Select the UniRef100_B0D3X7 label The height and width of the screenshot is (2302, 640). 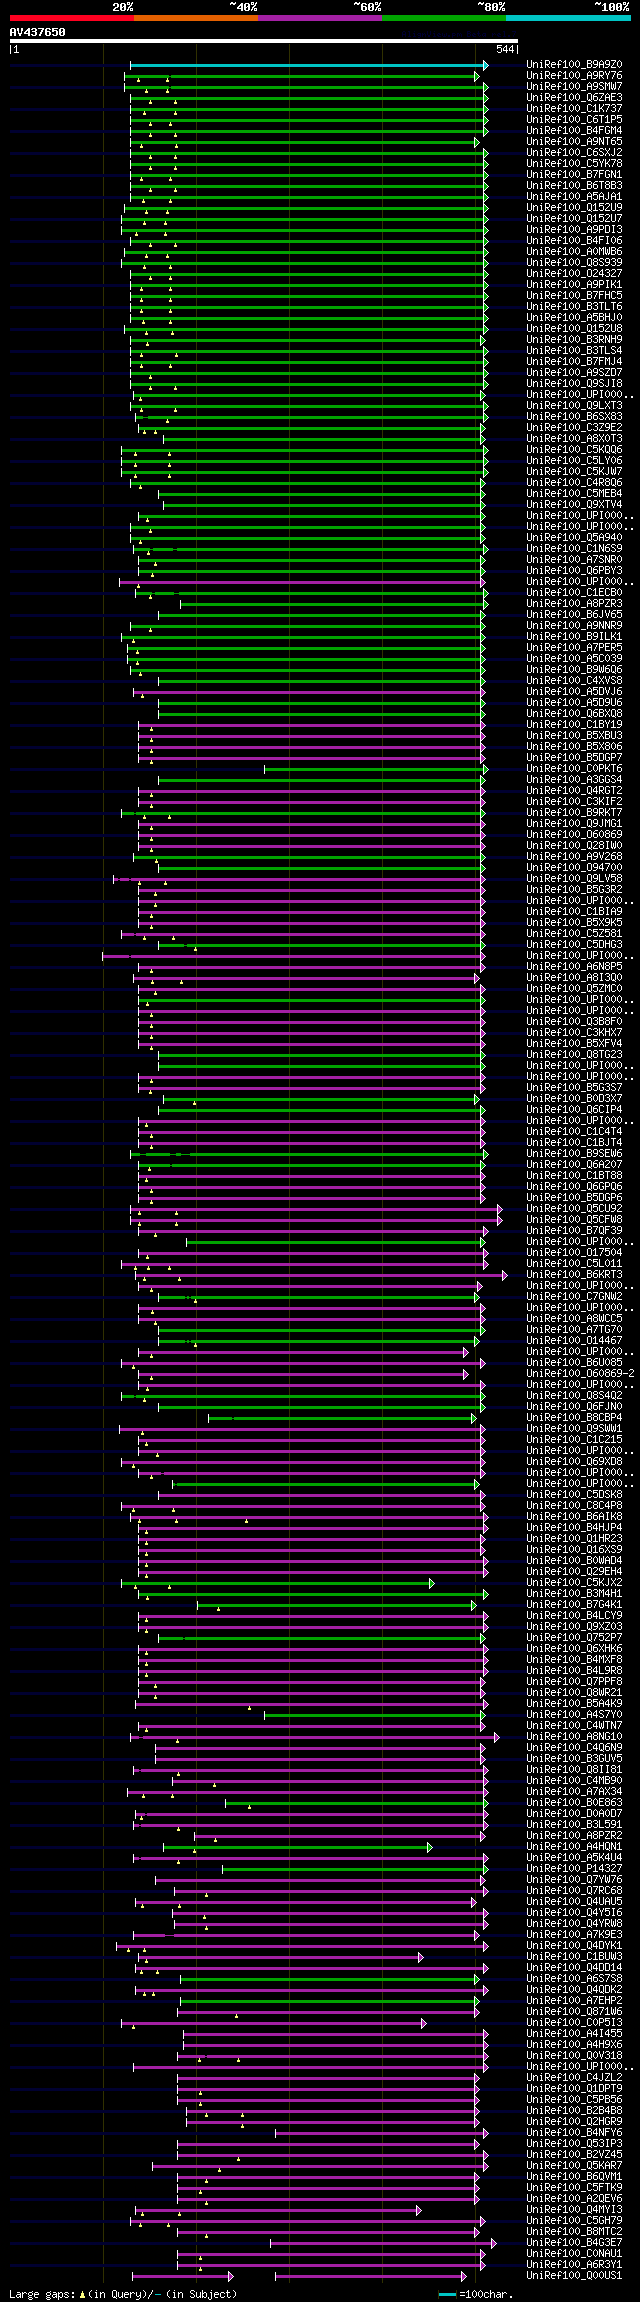(574, 1099)
